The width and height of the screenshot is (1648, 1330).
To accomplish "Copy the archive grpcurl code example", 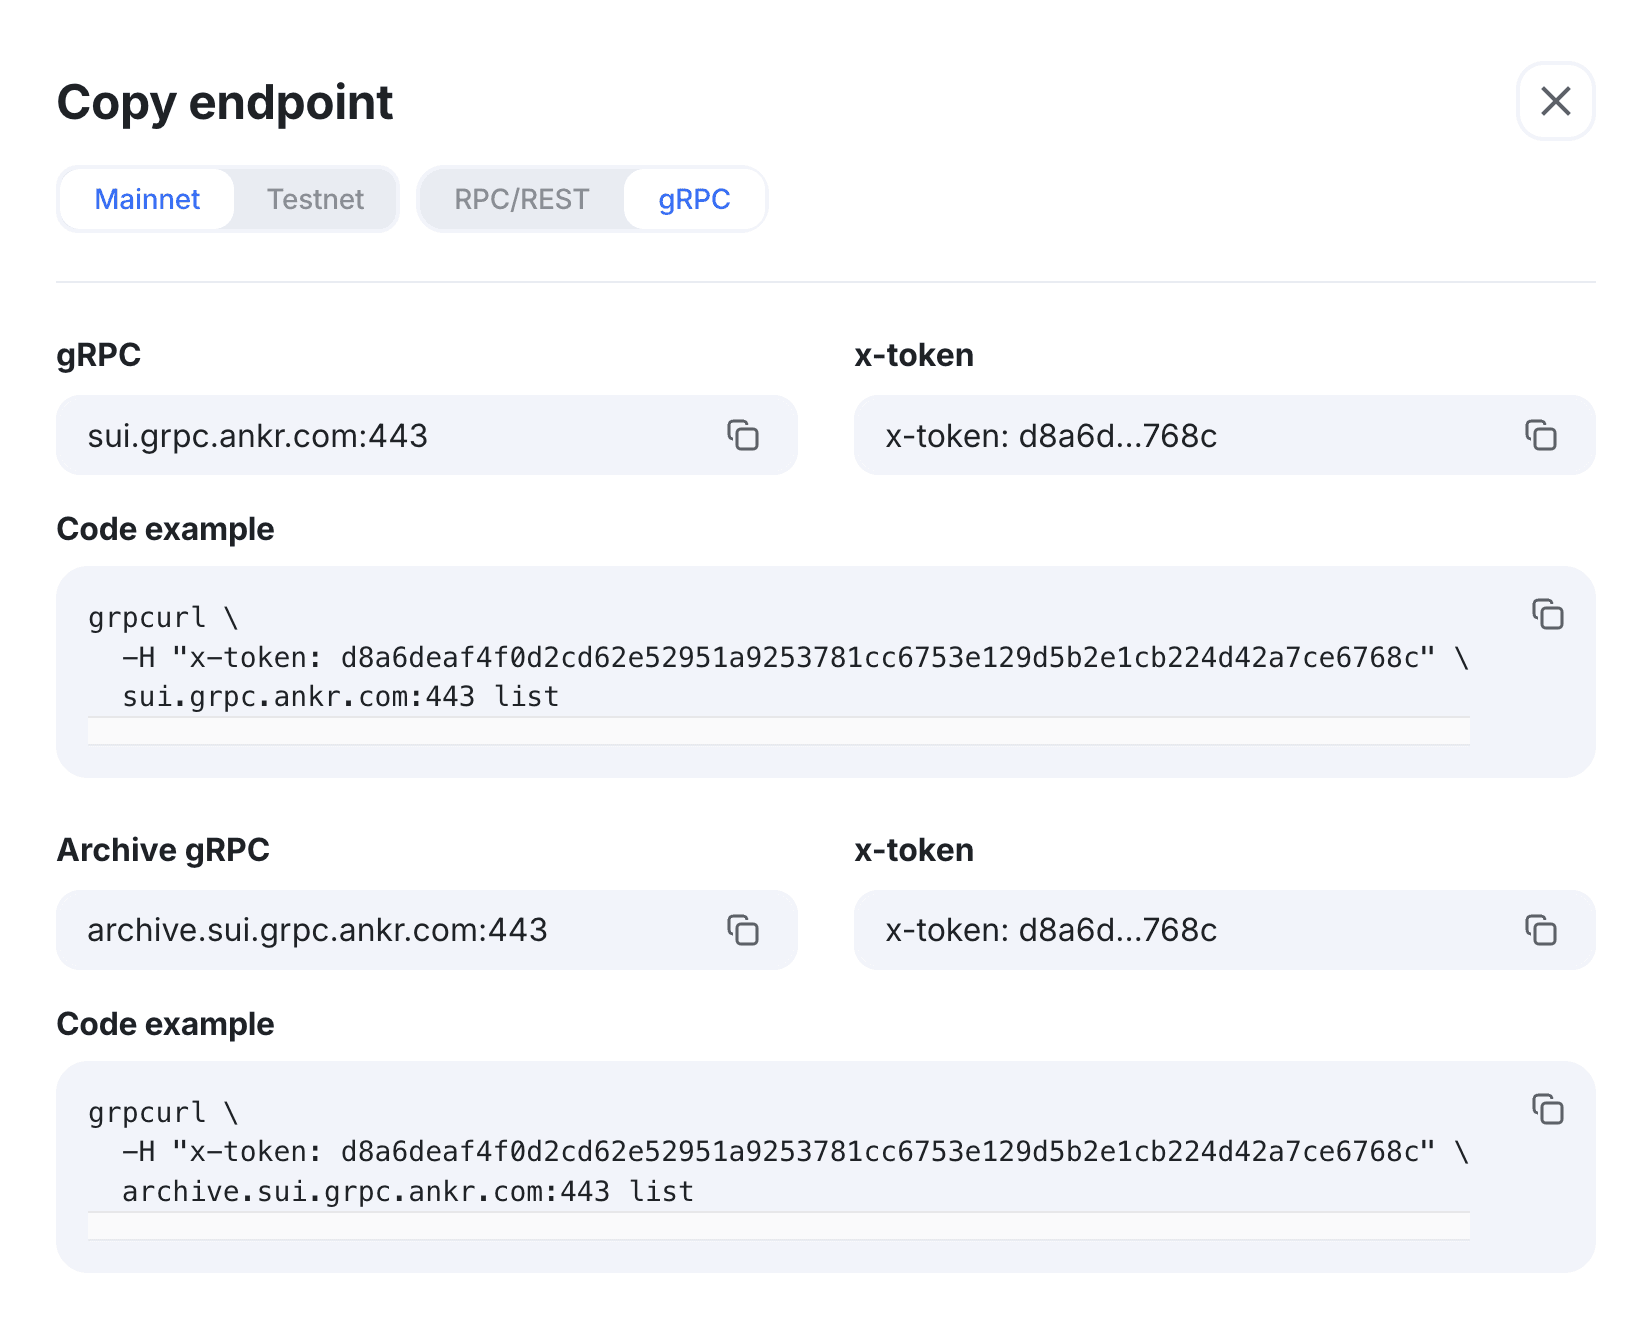I will [1547, 1109].
